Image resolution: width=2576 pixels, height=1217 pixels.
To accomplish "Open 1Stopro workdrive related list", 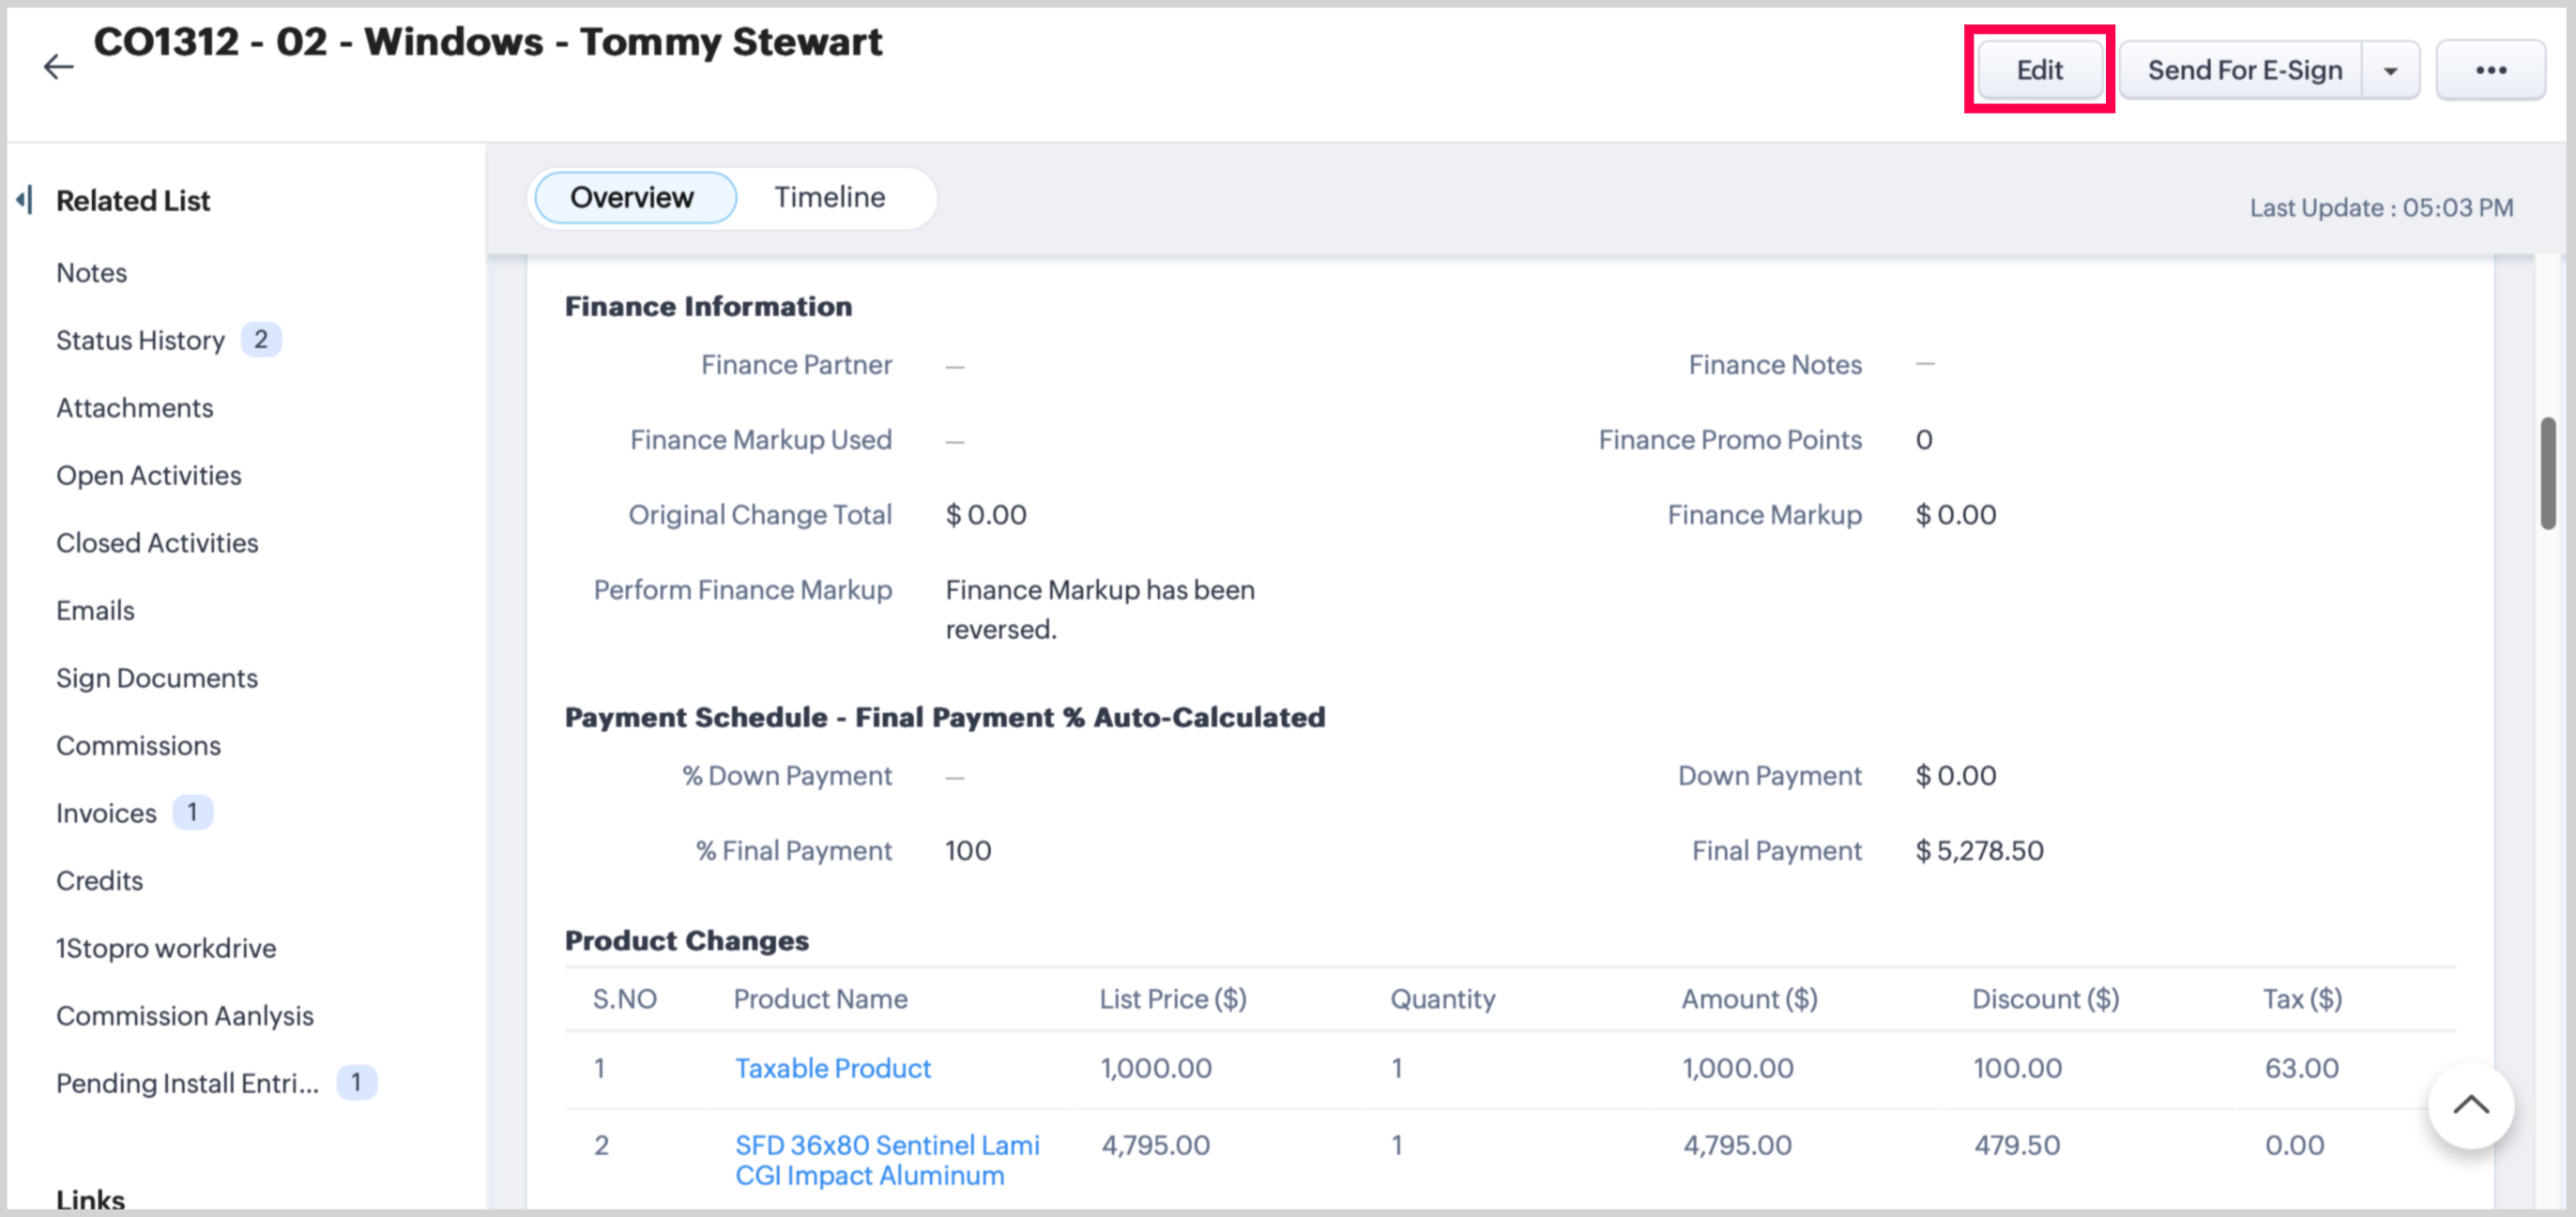I will pos(166,948).
